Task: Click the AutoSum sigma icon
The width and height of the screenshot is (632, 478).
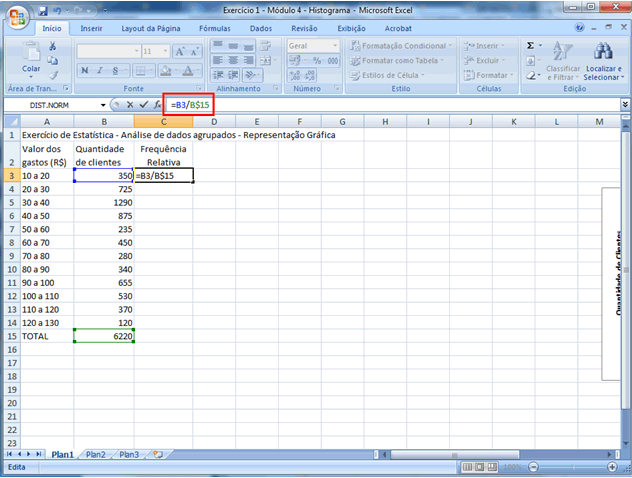Action: pos(530,46)
